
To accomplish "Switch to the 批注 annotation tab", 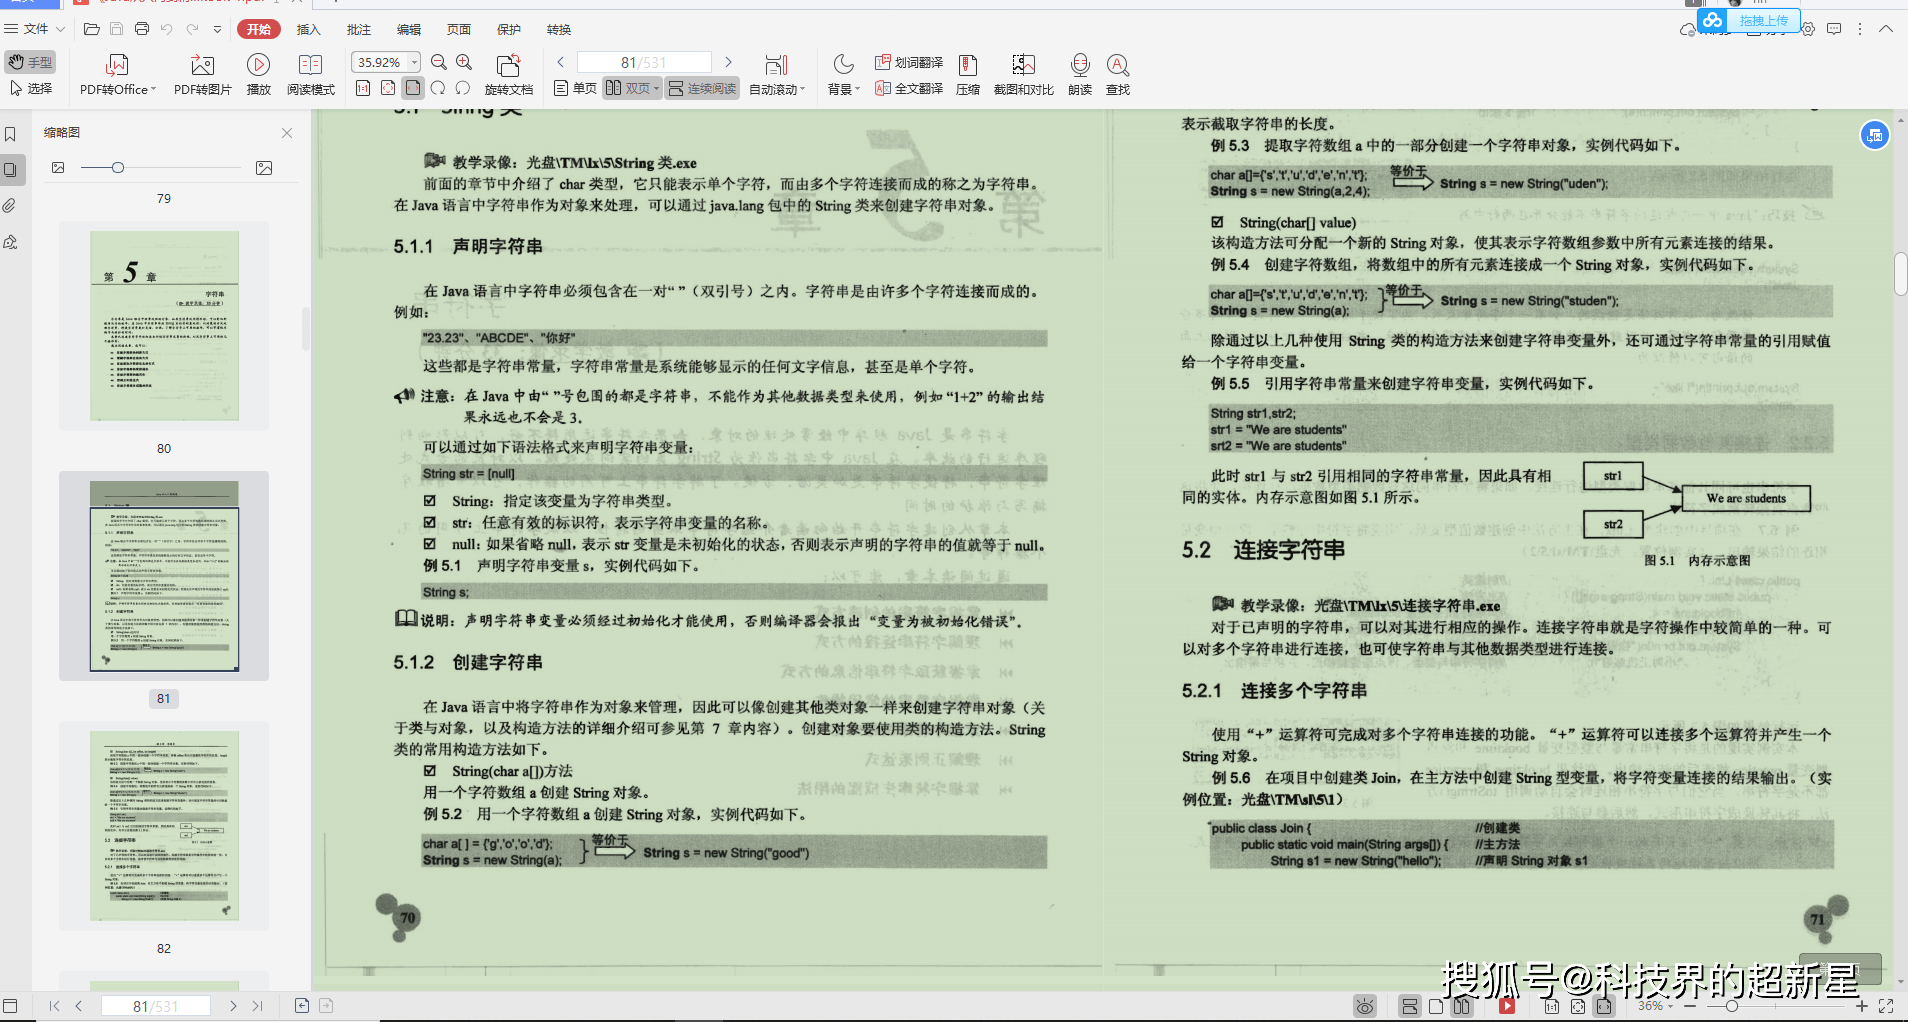I will pyautogui.click(x=358, y=29).
